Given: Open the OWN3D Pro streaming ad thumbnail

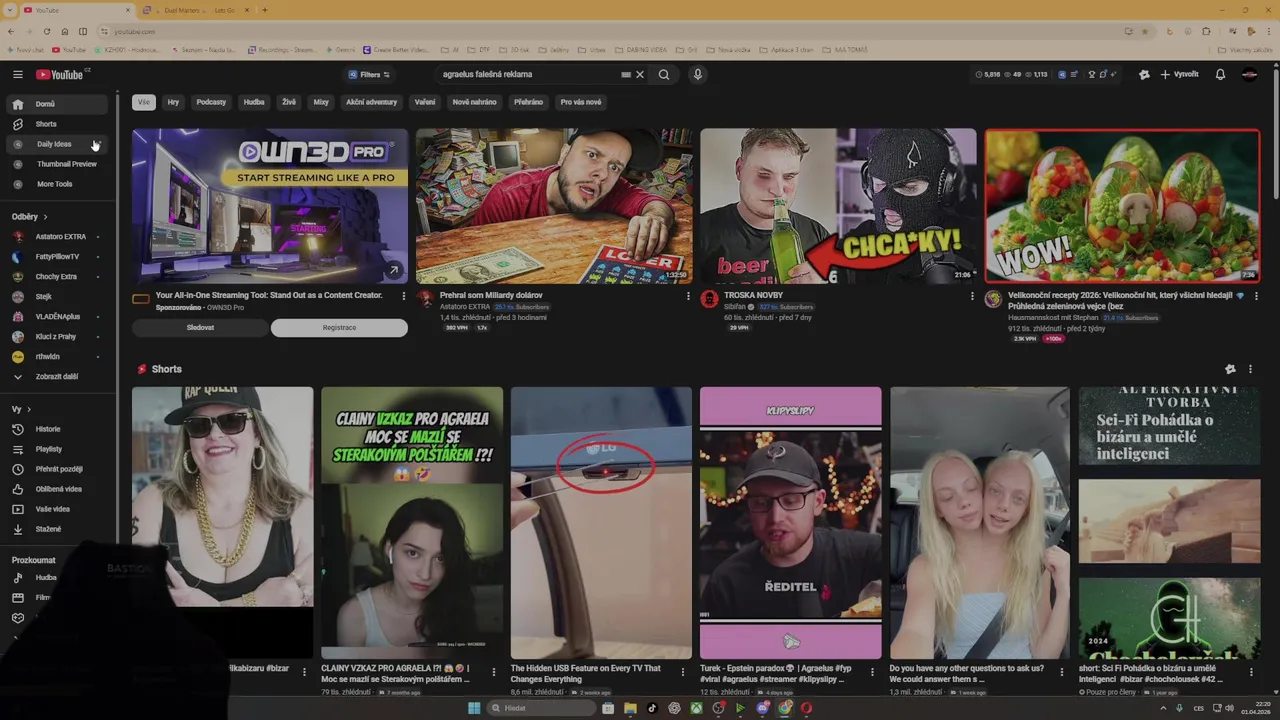Looking at the screenshot, I should [270, 206].
